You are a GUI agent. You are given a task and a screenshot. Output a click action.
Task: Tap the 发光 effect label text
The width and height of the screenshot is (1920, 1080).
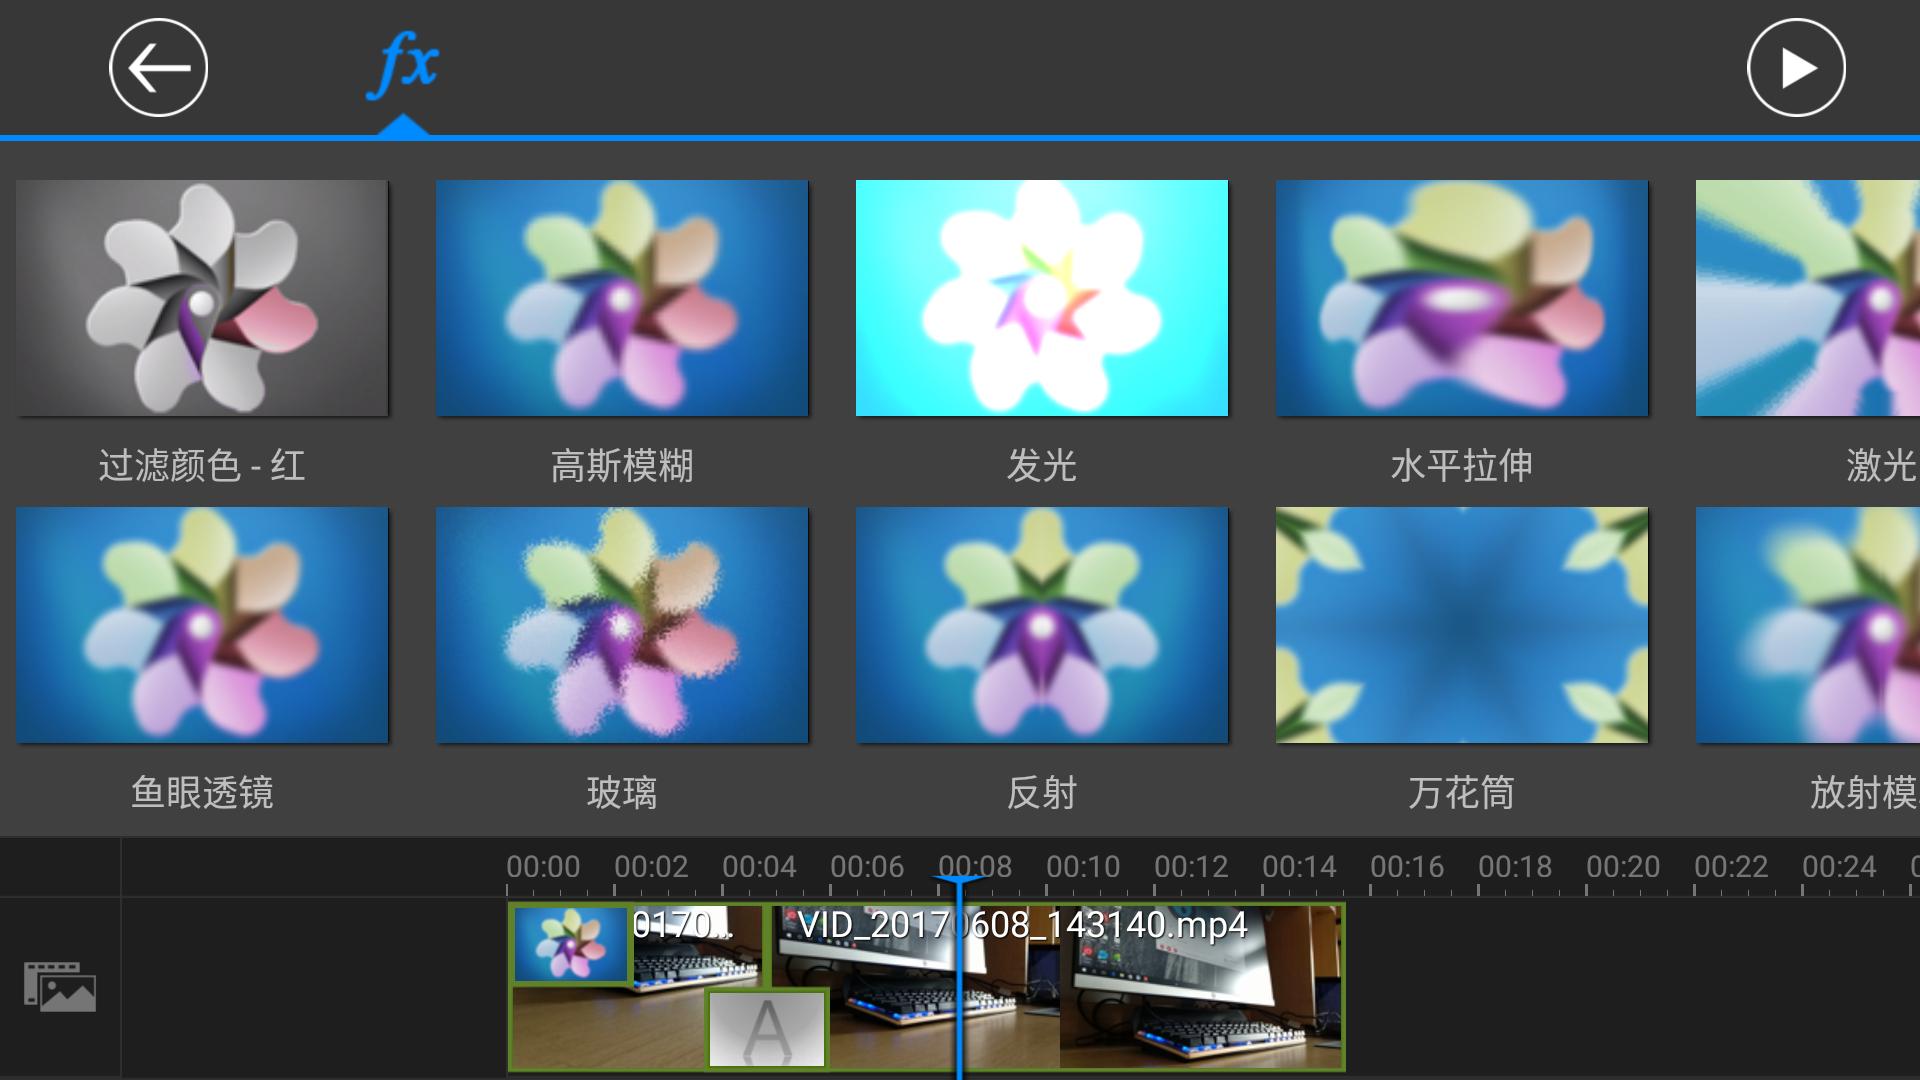click(x=1041, y=465)
